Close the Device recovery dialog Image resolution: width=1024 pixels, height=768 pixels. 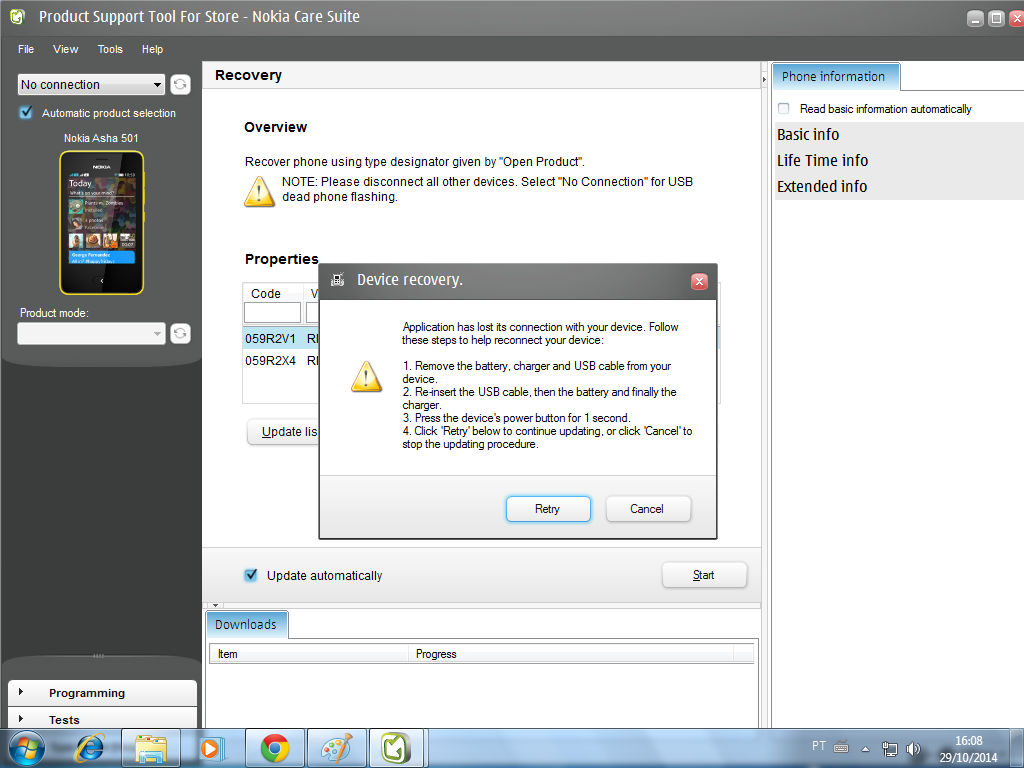[x=699, y=281]
